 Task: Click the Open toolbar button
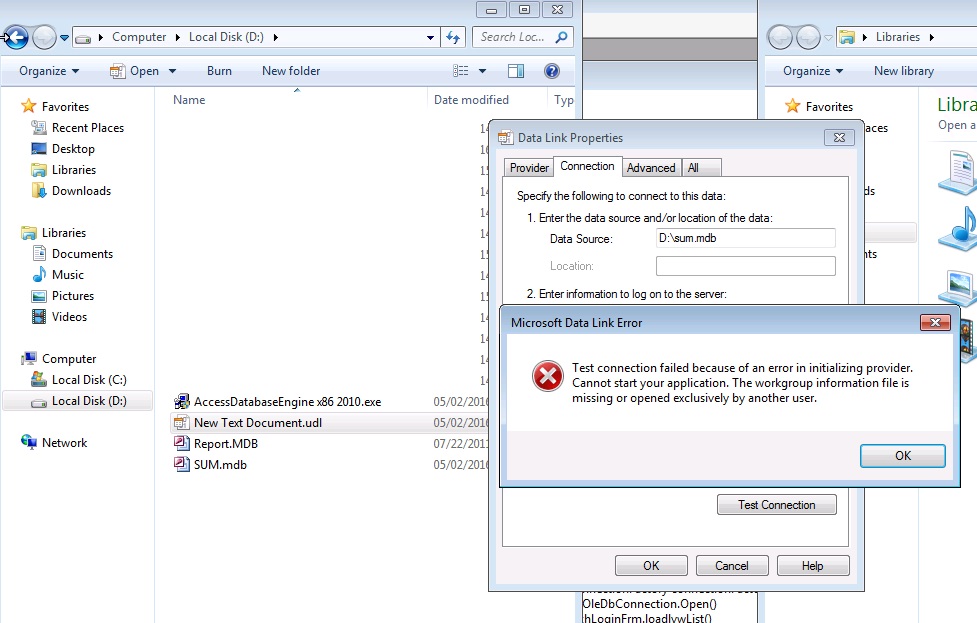[135, 71]
